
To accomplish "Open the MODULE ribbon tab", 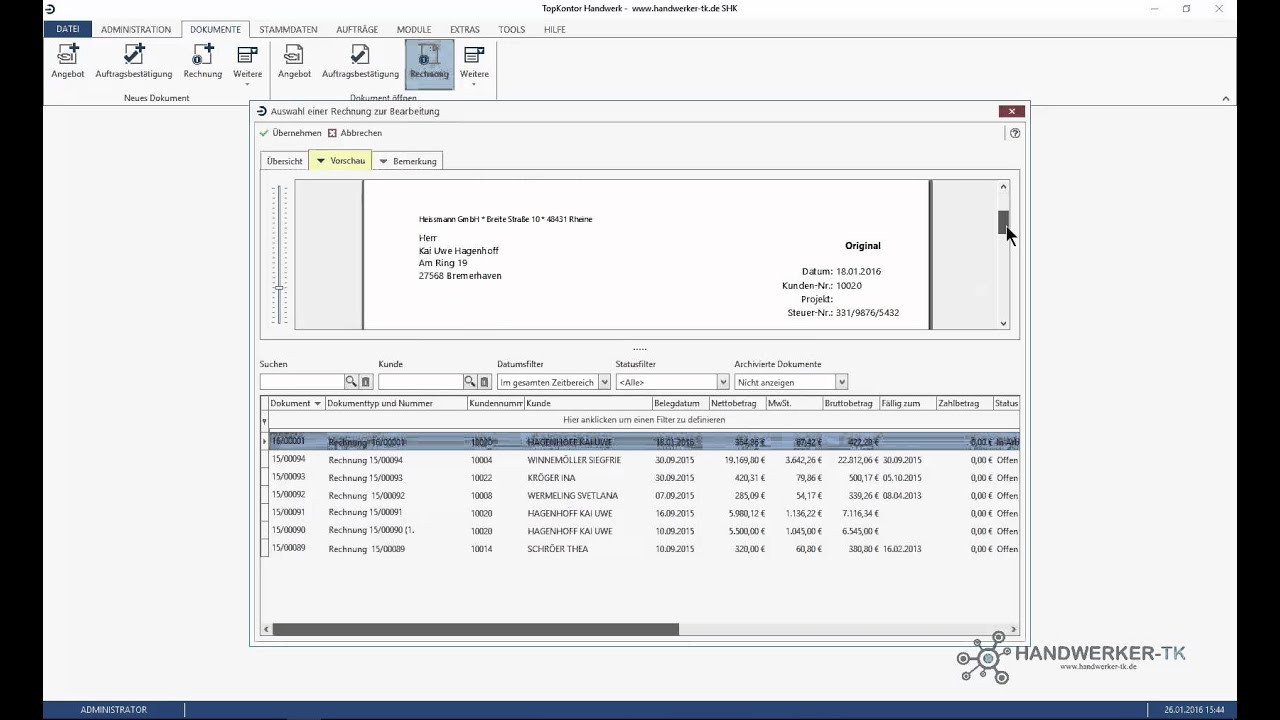I will pos(414,30).
